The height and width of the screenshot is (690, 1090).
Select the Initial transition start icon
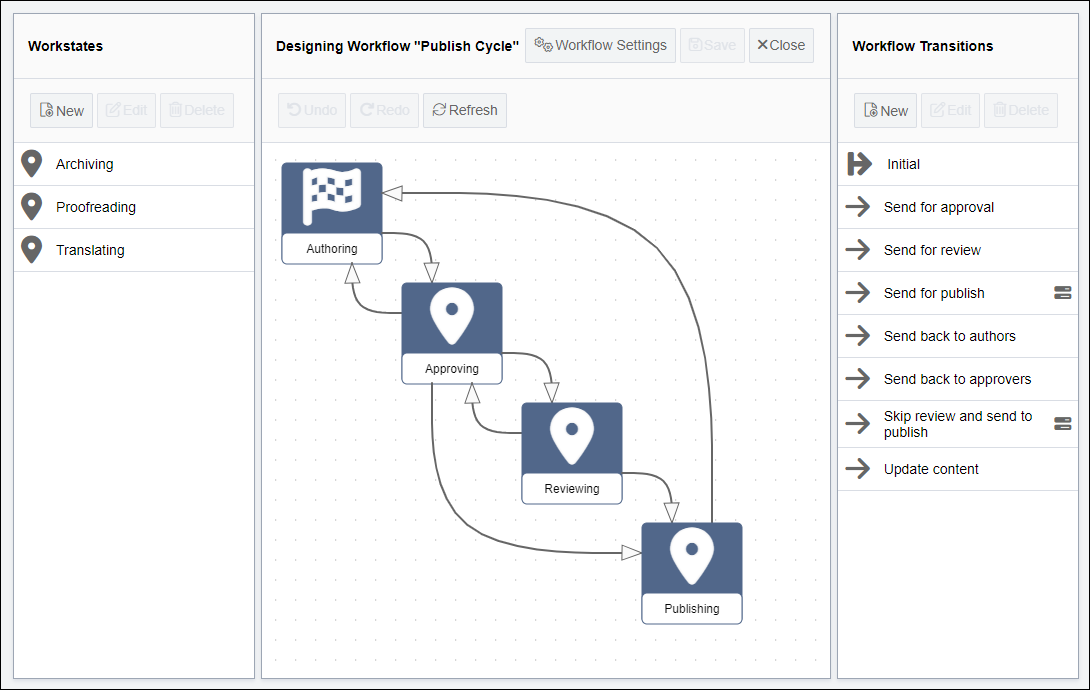tap(859, 164)
